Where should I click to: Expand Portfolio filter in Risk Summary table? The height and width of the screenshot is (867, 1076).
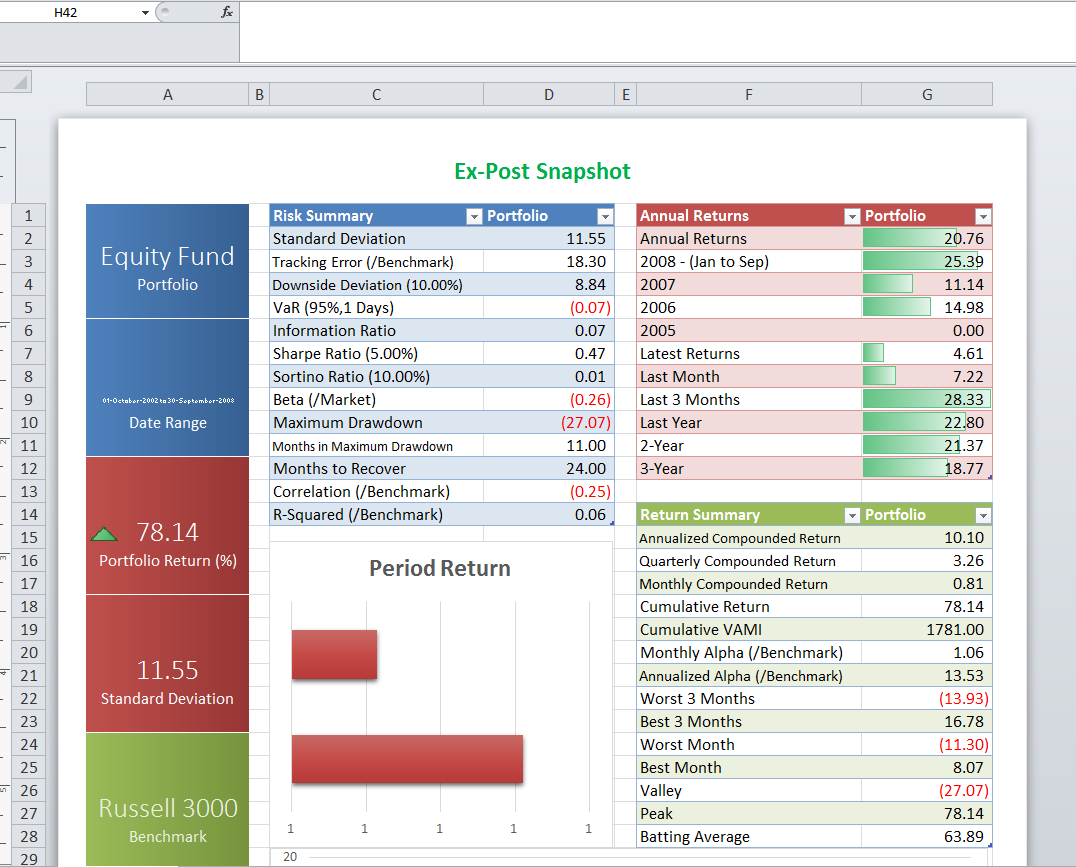(604, 216)
